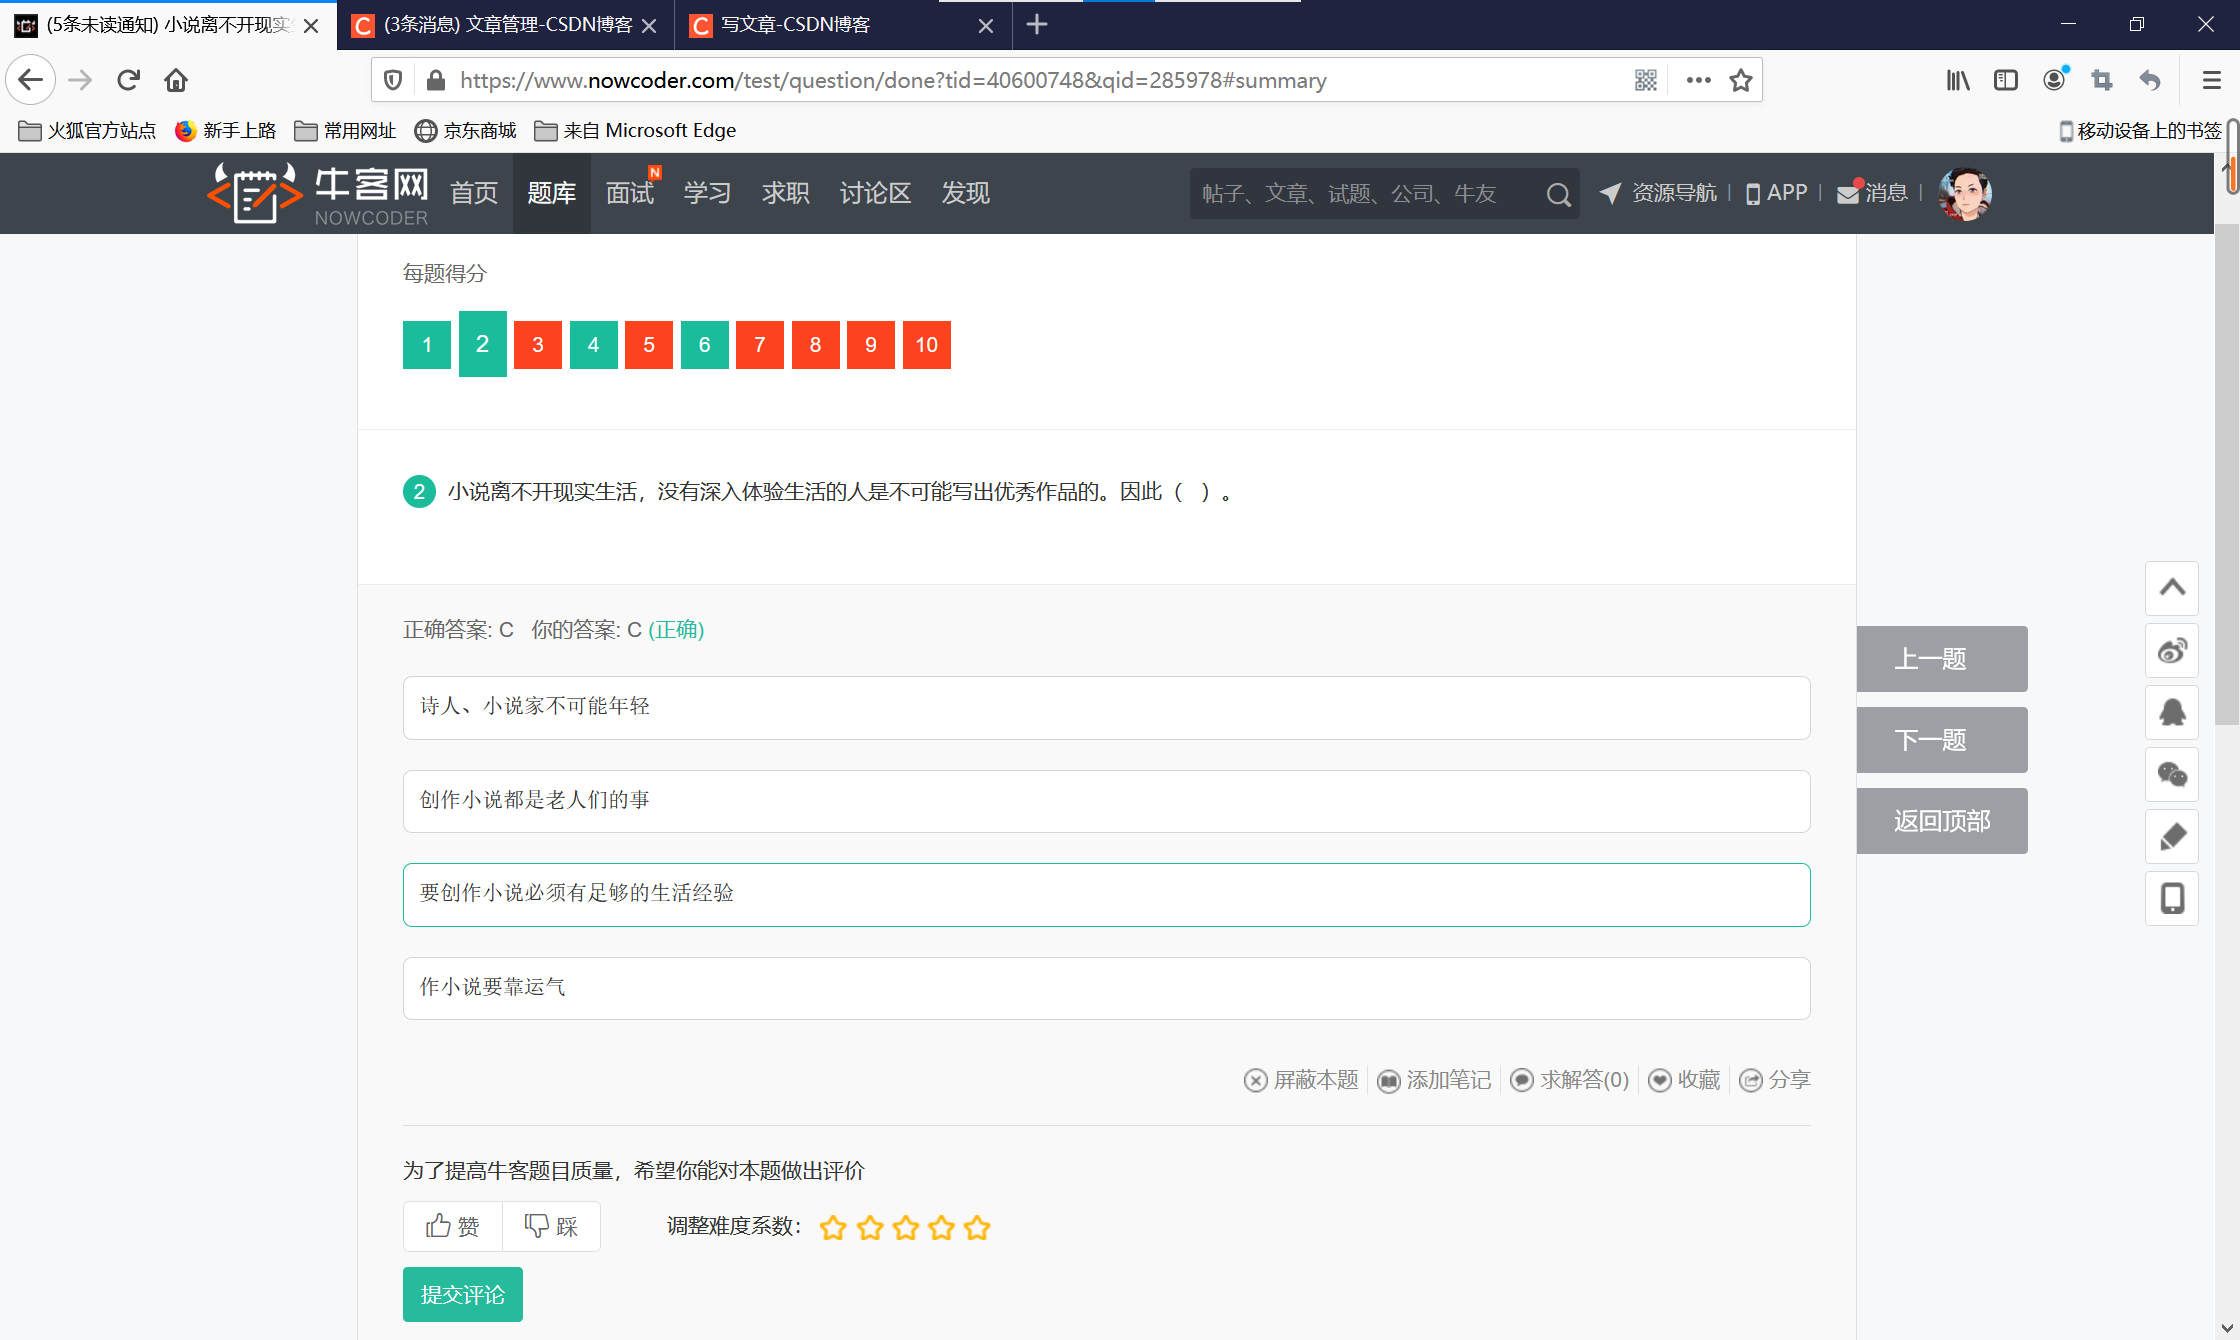Open 面试 nav menu item
2240x1340 pixels.
tap(630, 193)
